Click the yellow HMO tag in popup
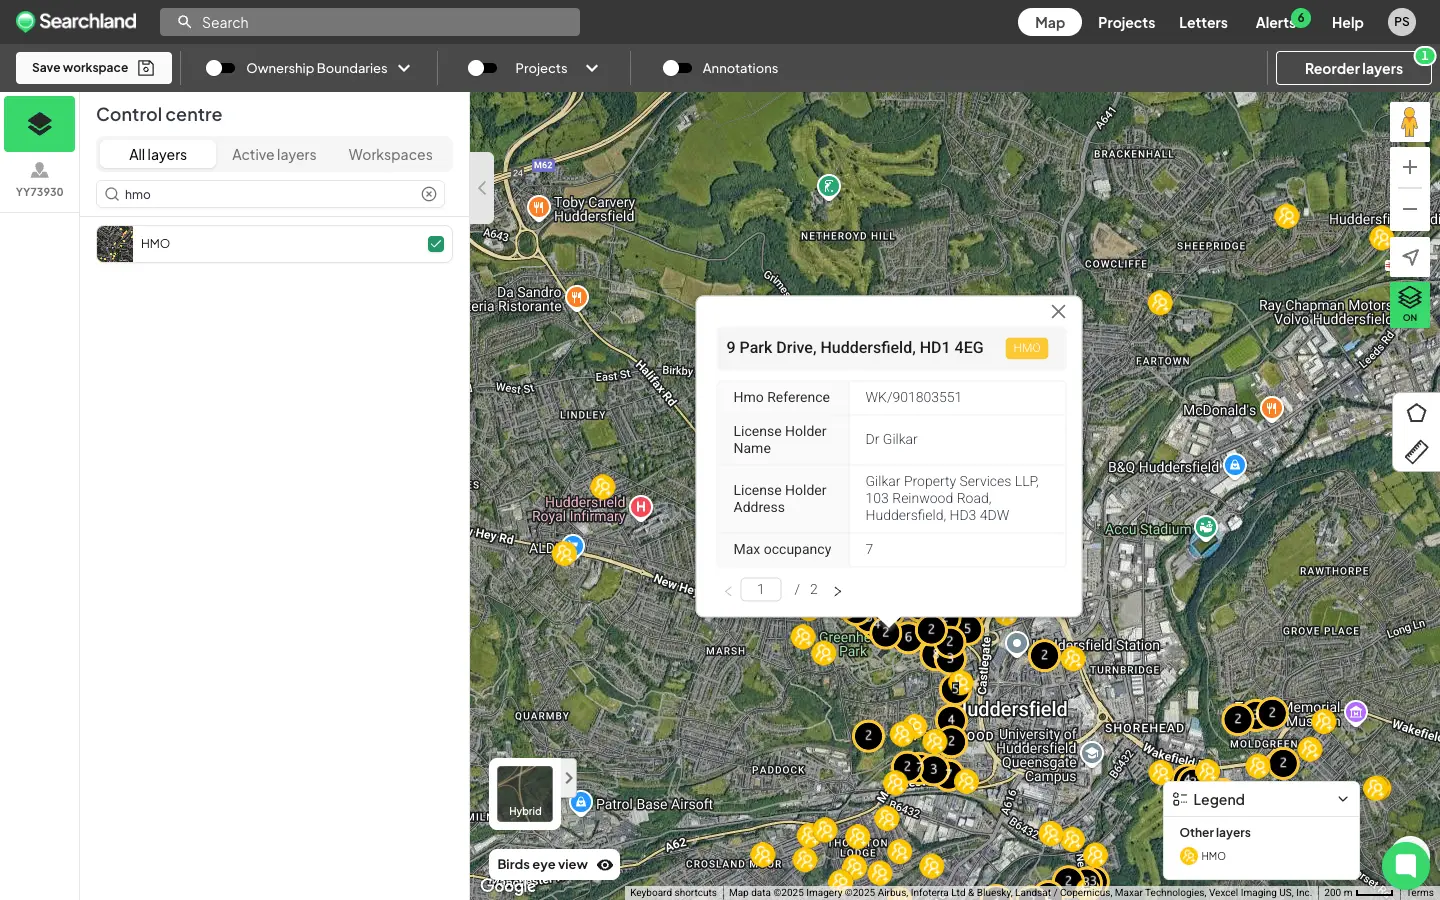The width and height of the screenshot is (1440, 900). (x=1027, y=348)
